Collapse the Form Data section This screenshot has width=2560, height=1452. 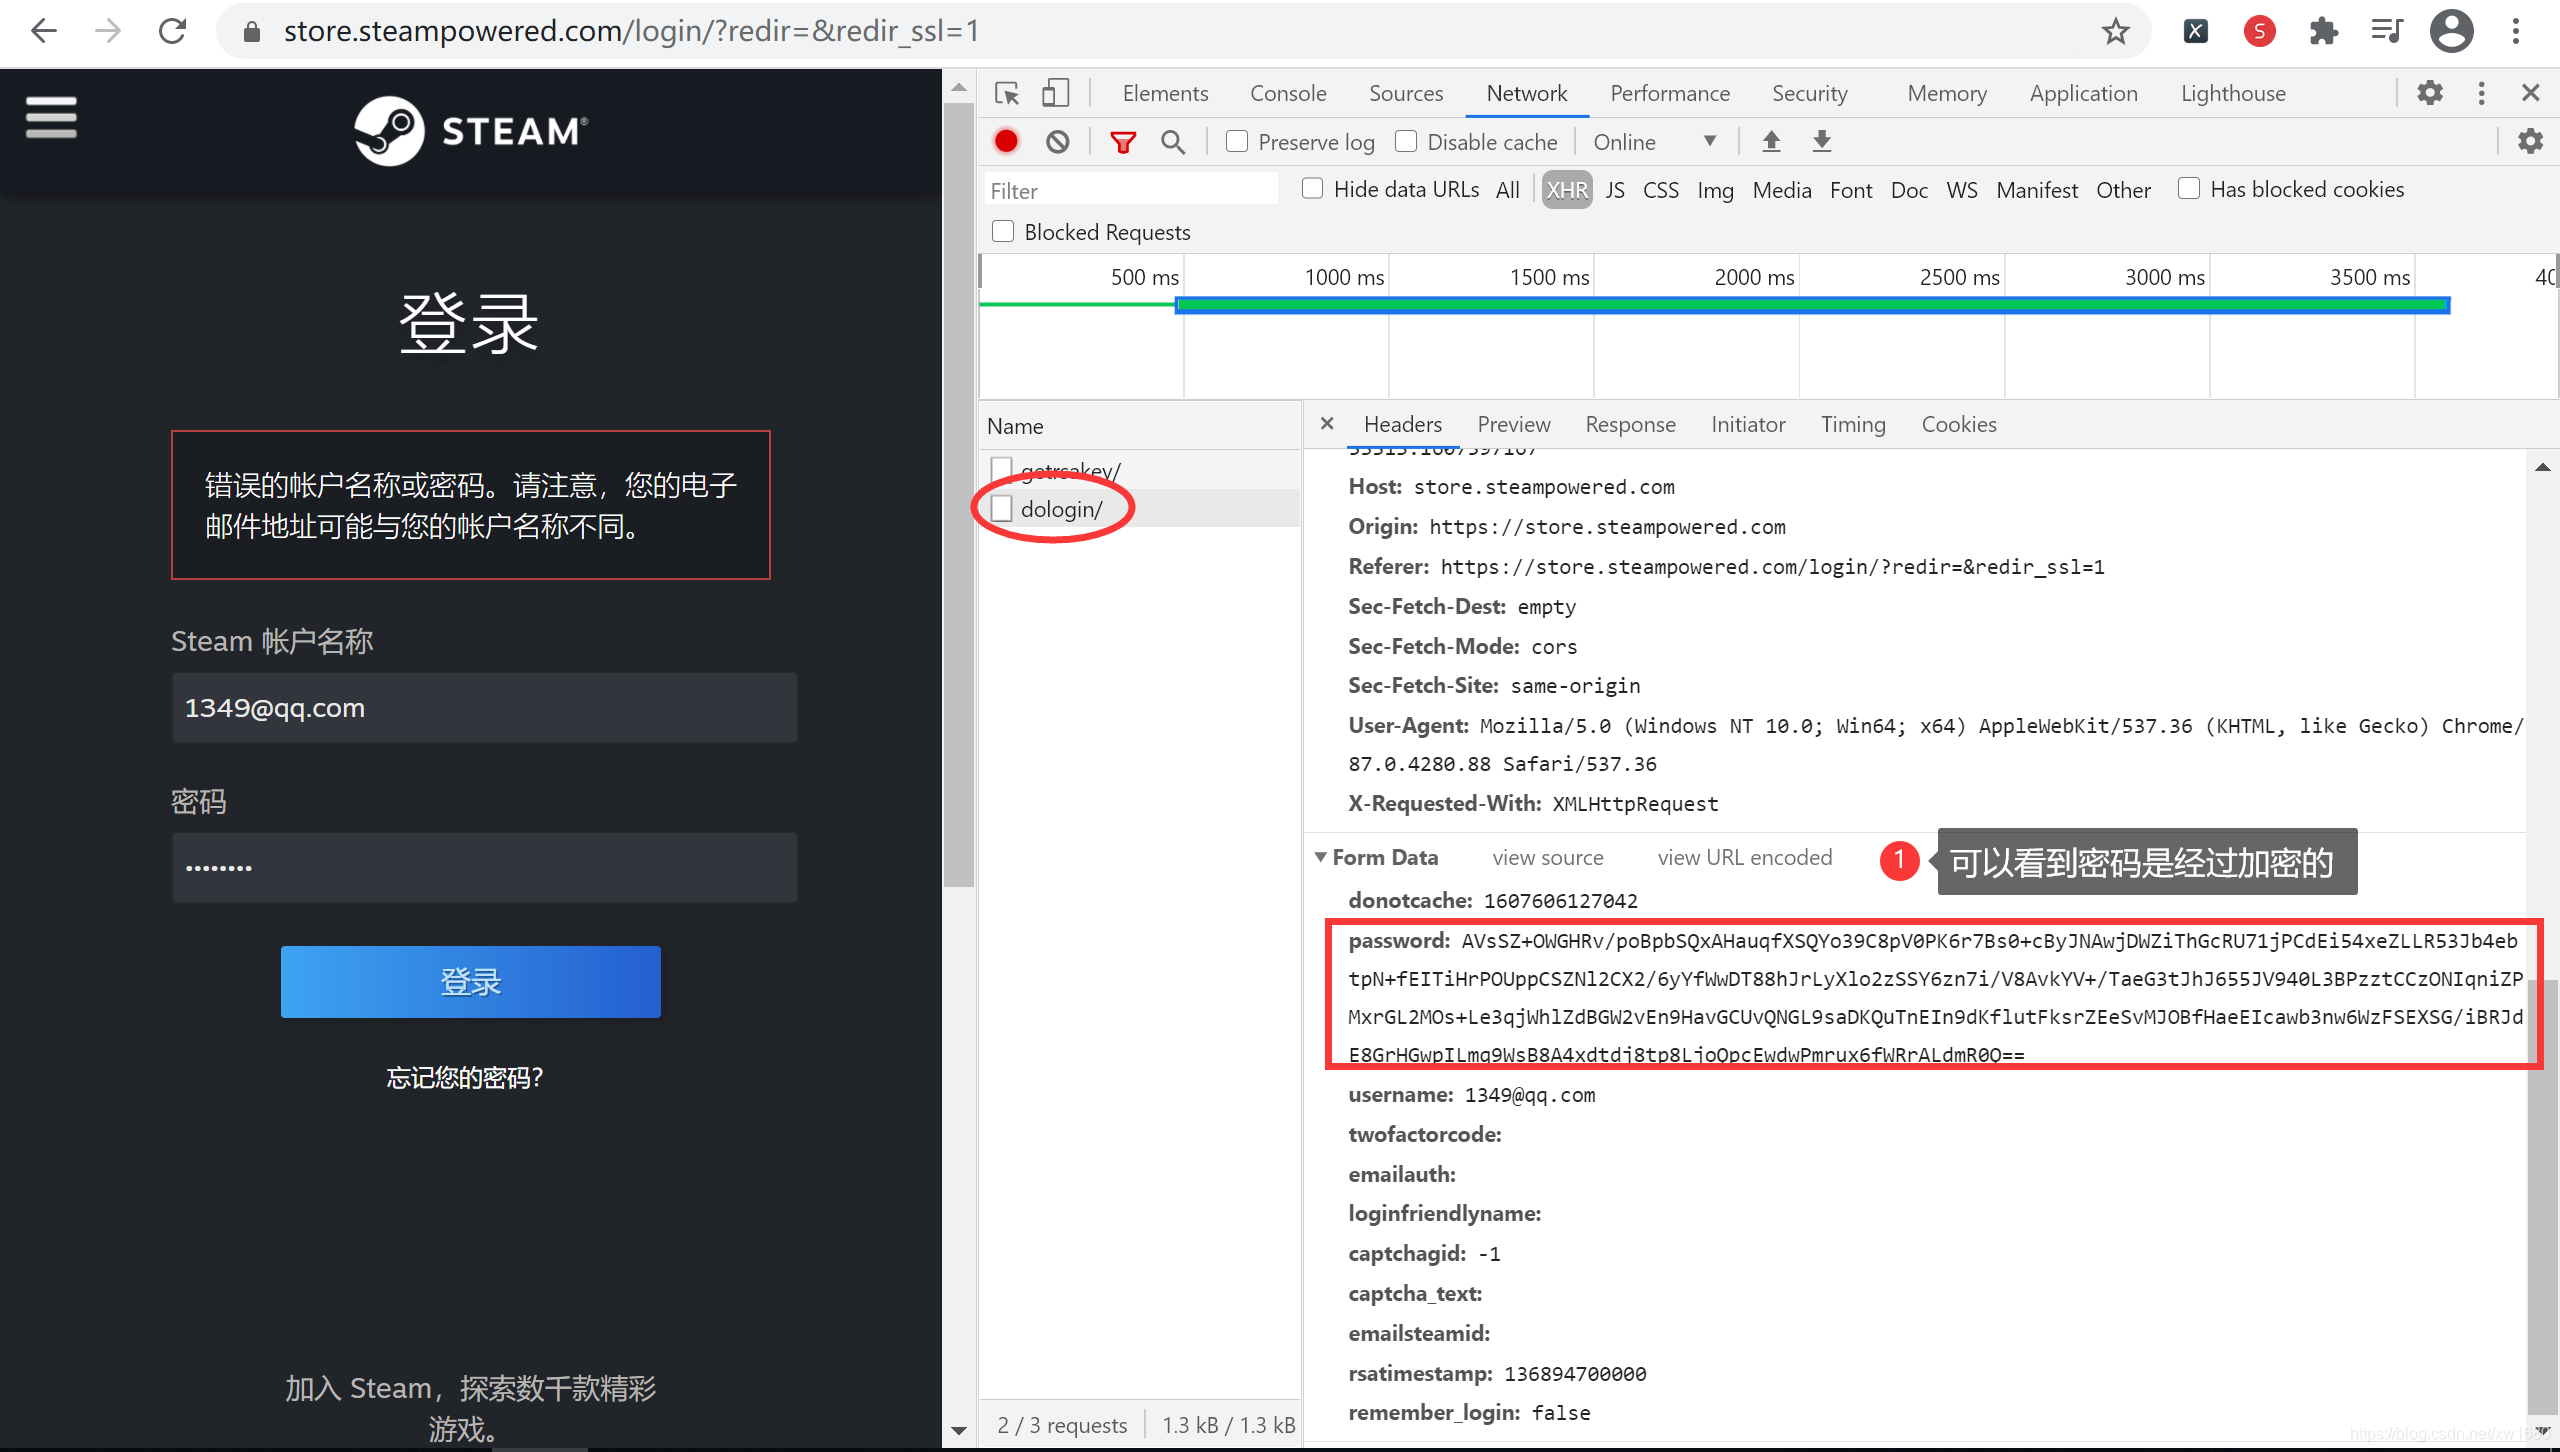click(1321, 858)
